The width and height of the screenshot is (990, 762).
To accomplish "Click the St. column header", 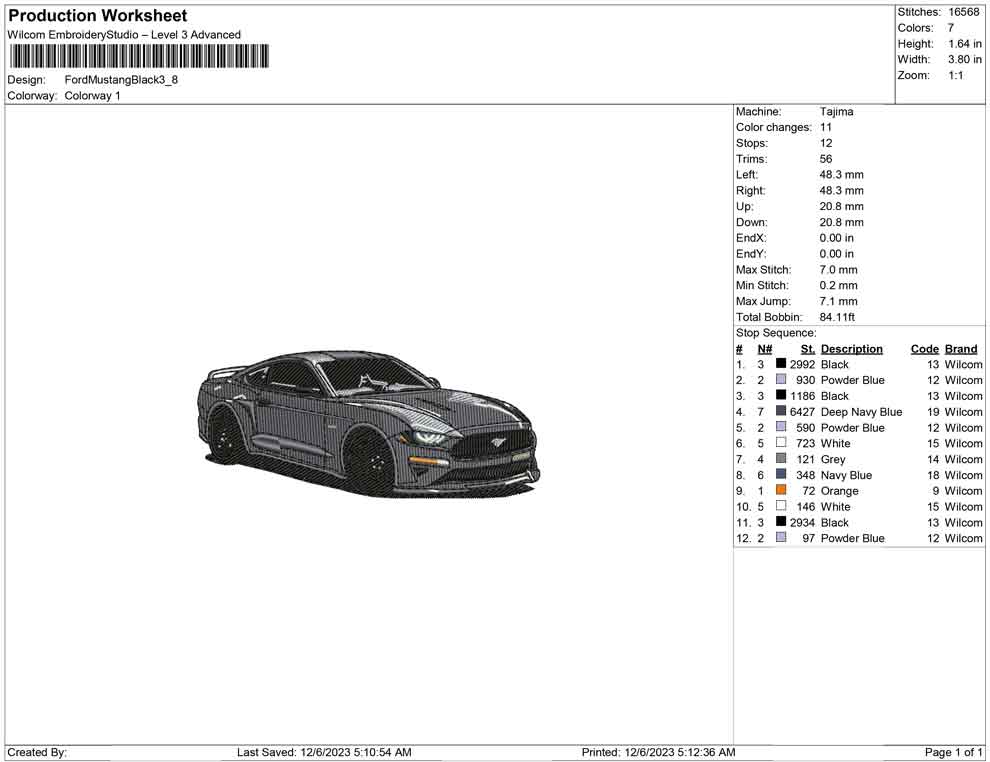I will coord(807,348).
